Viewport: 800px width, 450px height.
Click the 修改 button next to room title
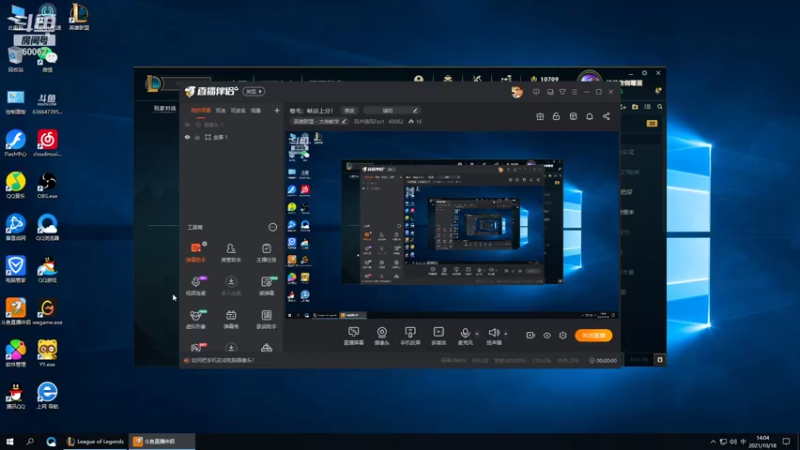(x=350, y=110)
